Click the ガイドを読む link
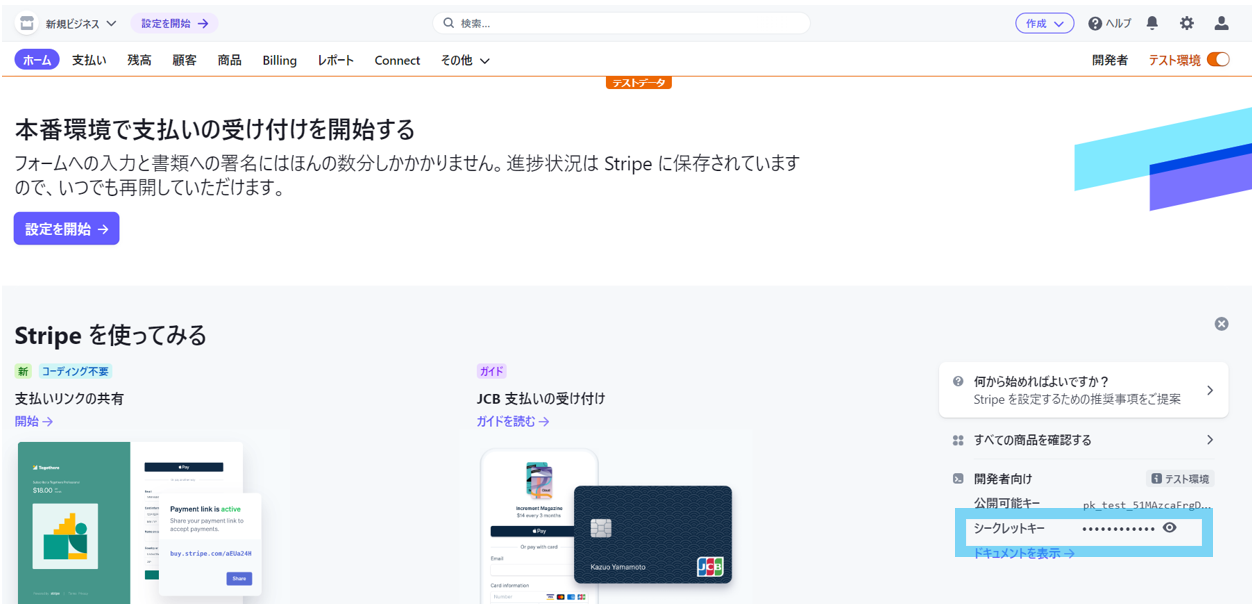The height and width of the screenshot is (604, 1252). [x=513, y=421]
